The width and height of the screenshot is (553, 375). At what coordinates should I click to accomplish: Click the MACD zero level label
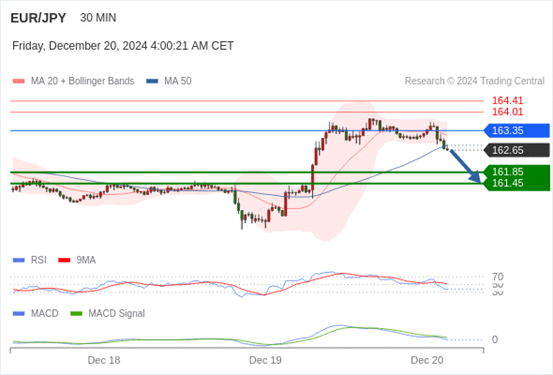[x=495, y=340]
